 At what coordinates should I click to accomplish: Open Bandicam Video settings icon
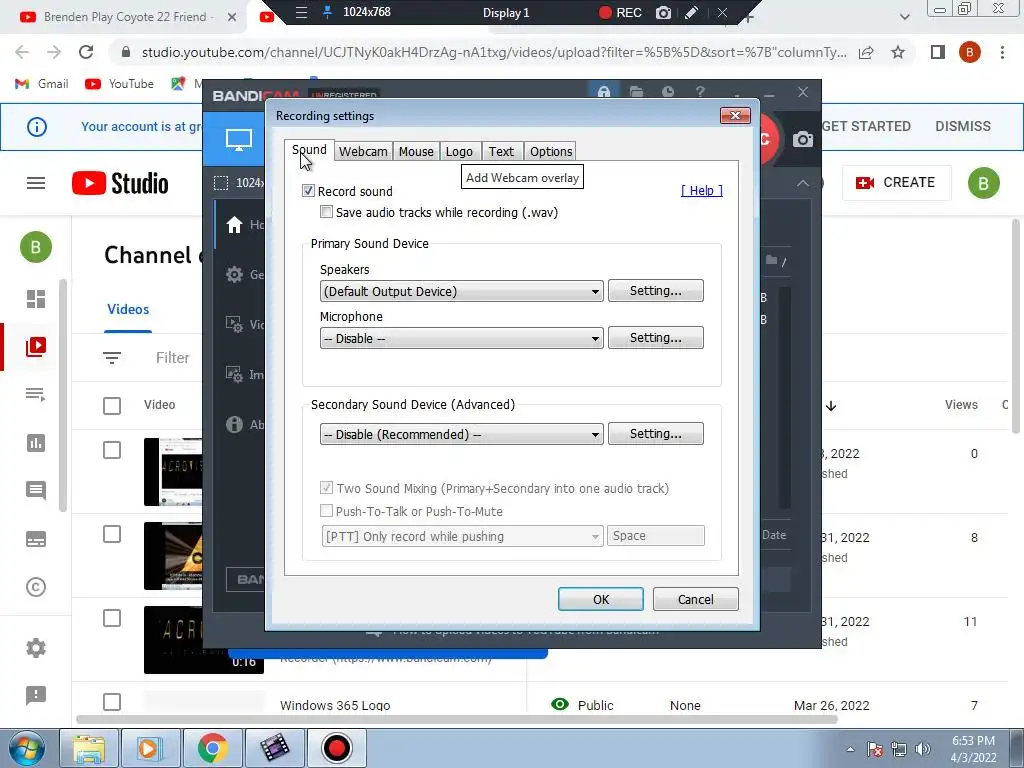click(234, 324)
